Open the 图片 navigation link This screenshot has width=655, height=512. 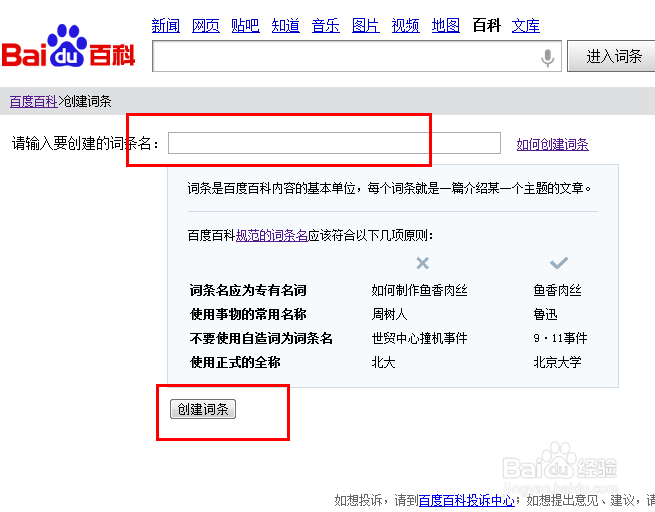tap(366, 25)
